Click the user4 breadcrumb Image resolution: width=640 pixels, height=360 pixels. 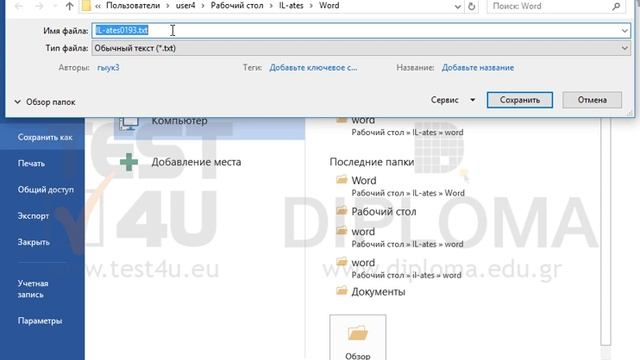coord(185,6)
